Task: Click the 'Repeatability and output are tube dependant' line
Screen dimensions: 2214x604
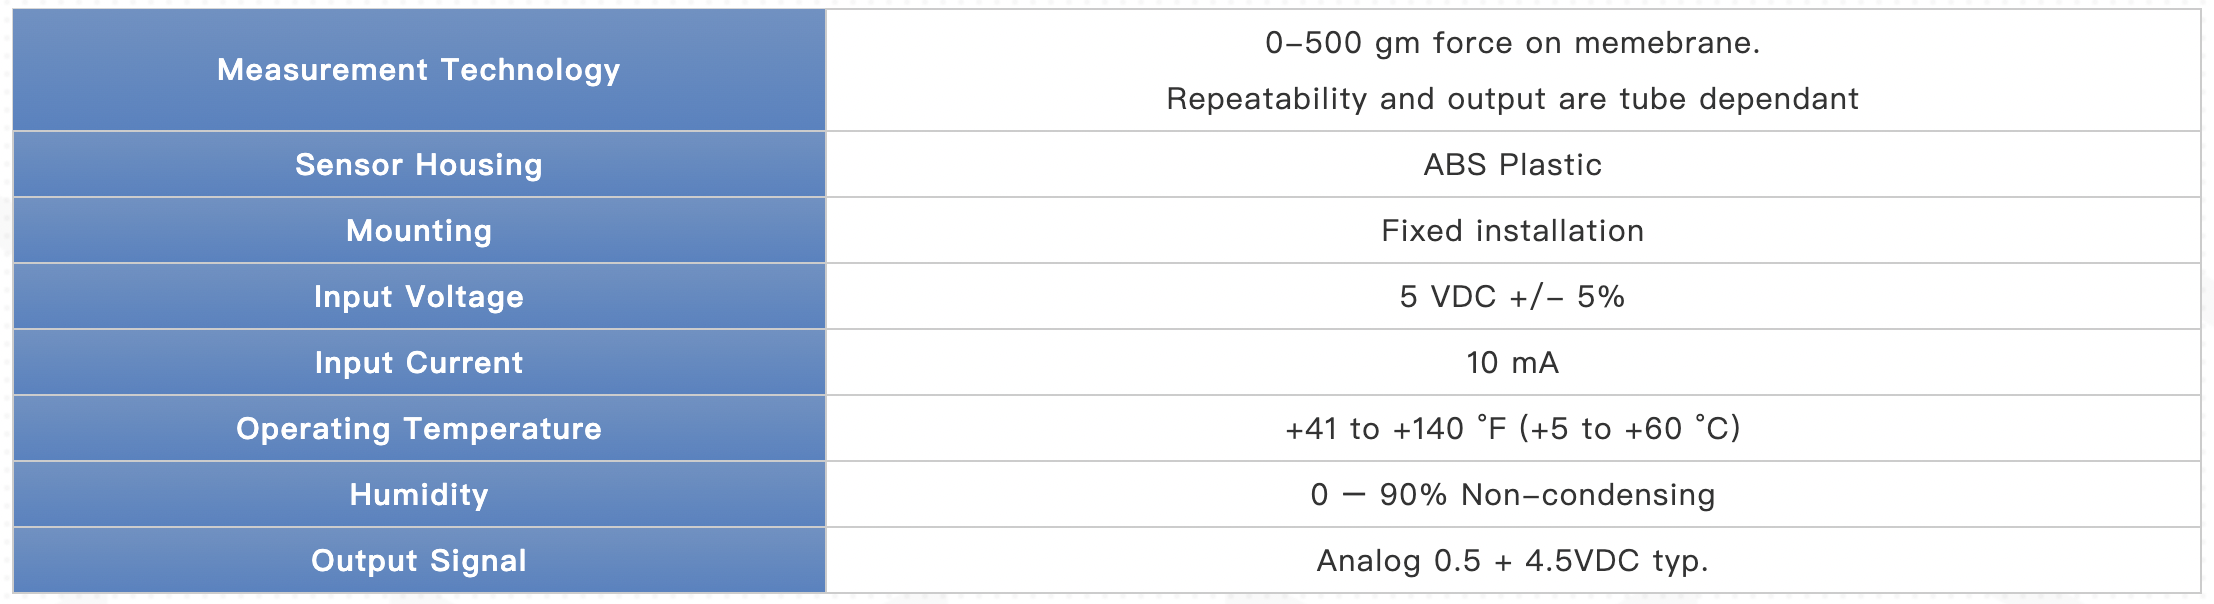Action: click(x=1512, y=99)
